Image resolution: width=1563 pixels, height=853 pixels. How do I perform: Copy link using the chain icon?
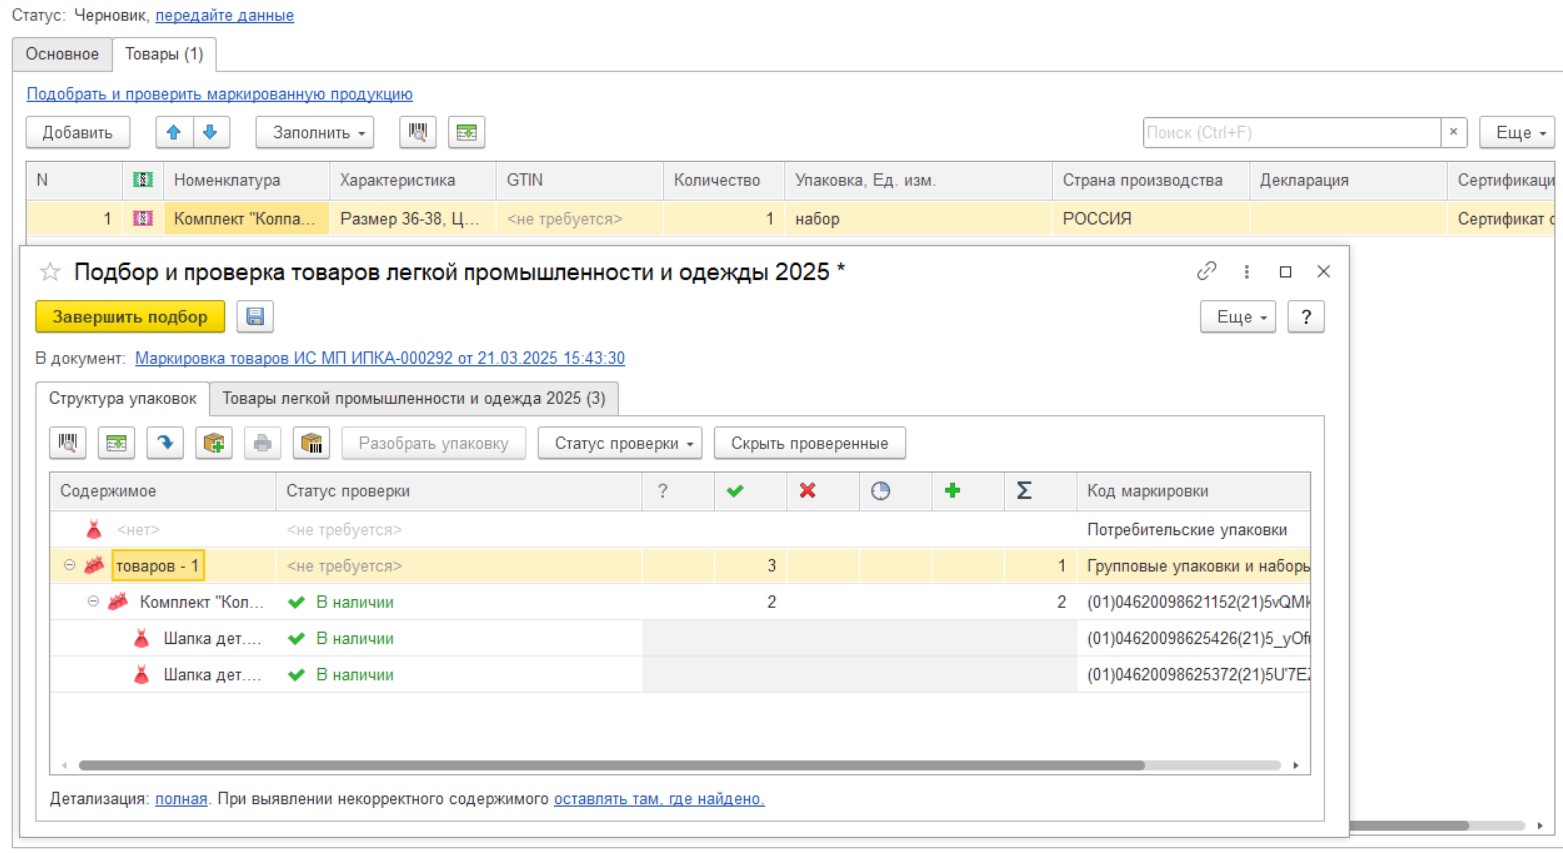[1207, 271]
